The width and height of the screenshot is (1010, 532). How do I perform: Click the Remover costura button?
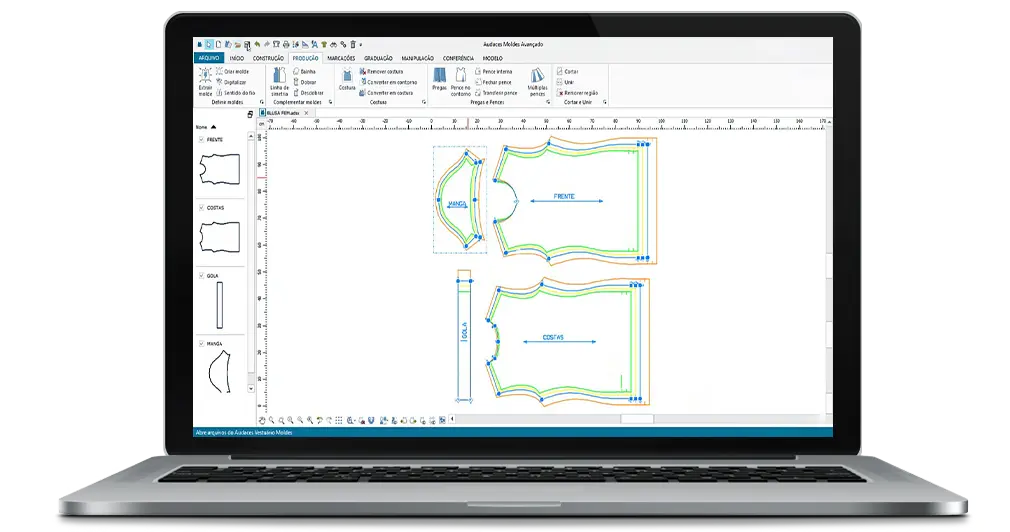pyautogui.click(x=386, y=72)
